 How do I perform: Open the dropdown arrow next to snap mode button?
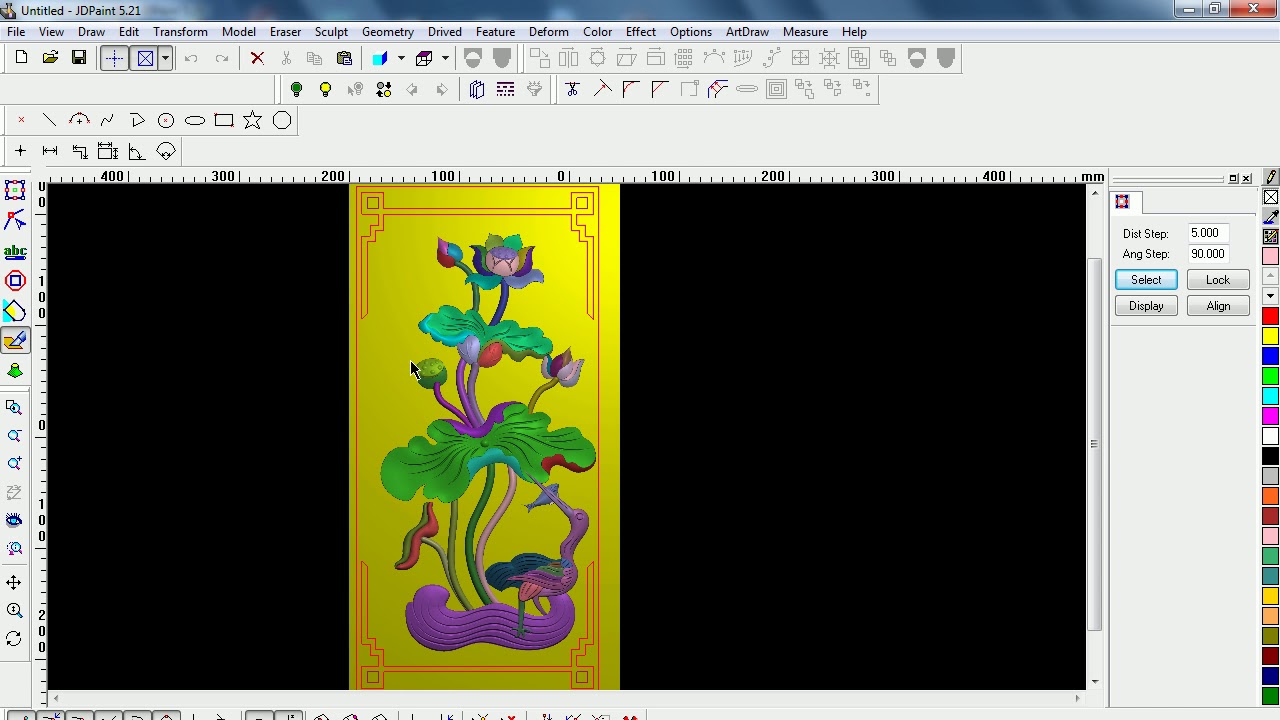165,58
